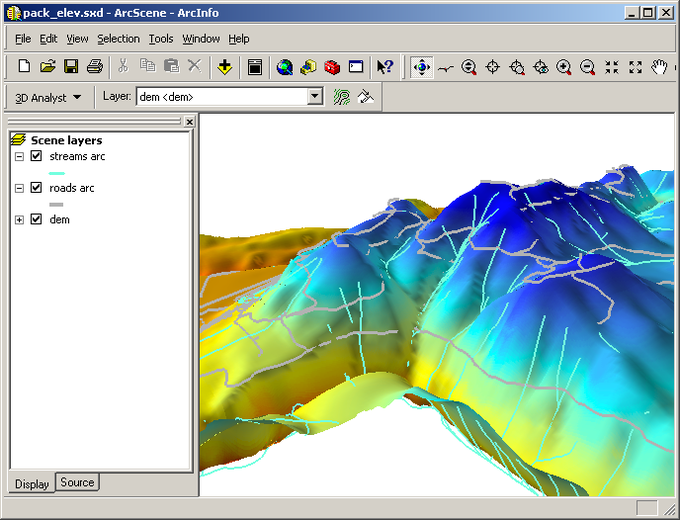Viewport: 680px width, 520px height.
Task: Open ArcCatalog from the toolbar
Action: (x=308, y=67)
